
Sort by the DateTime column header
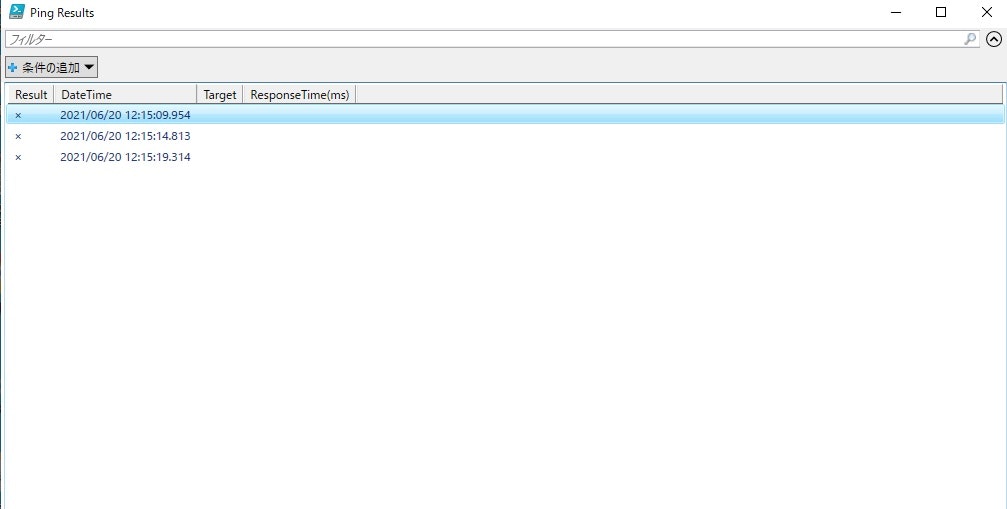125,94
